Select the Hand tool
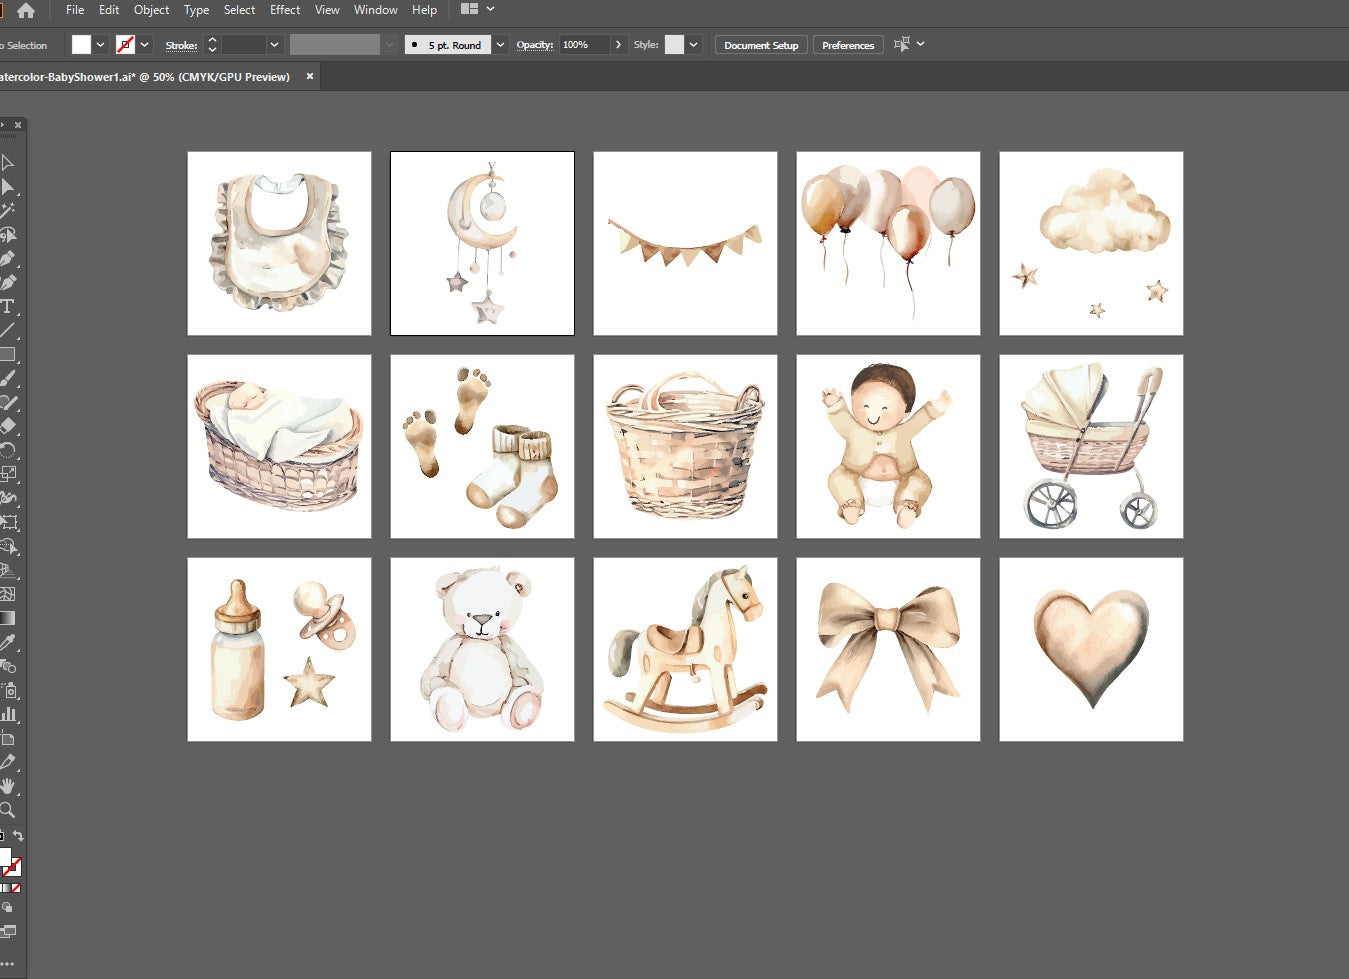The width and height of the screenshot is (1349, 979). coord(7,787)
